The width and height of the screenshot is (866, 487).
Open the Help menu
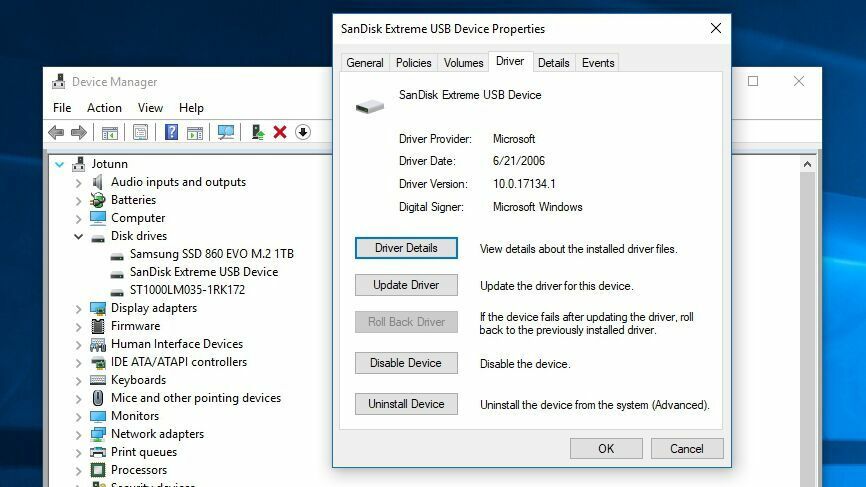coord(191,108)
